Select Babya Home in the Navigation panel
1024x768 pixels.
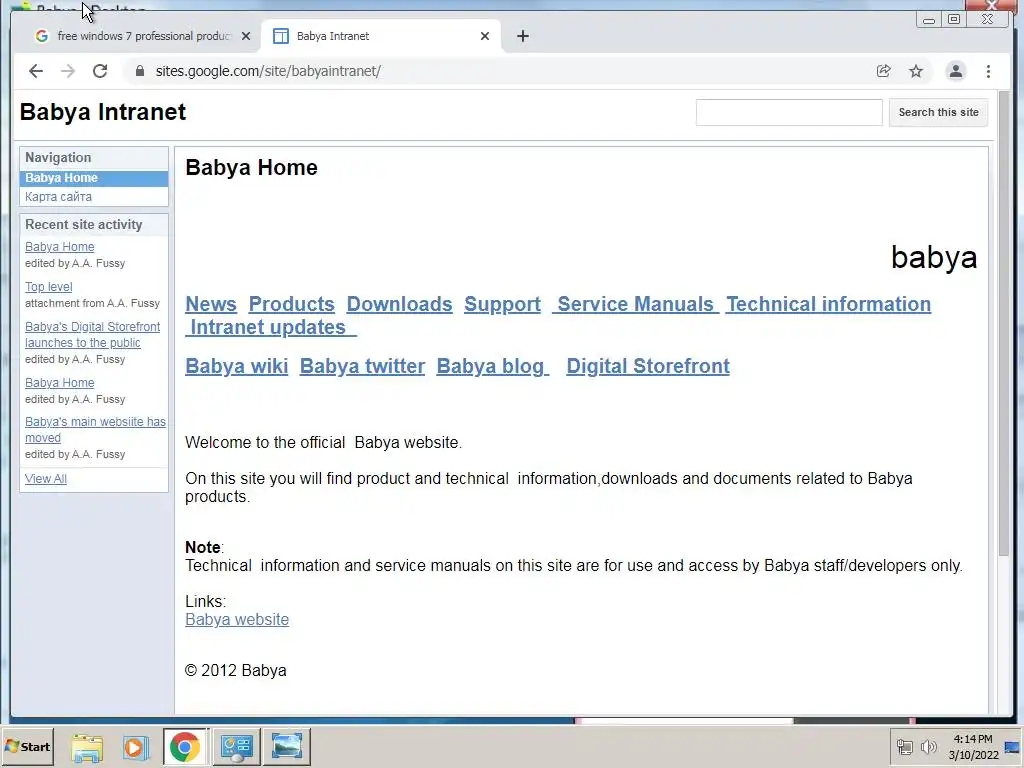point(94,178)
